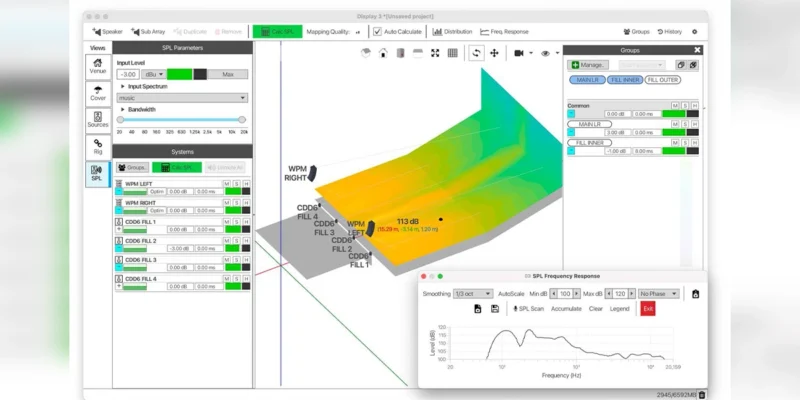Click the low-frequency bandwidth slider handle
Image resolution: width=800 pixels, height=400 pixels.
(x=120, y=120)
